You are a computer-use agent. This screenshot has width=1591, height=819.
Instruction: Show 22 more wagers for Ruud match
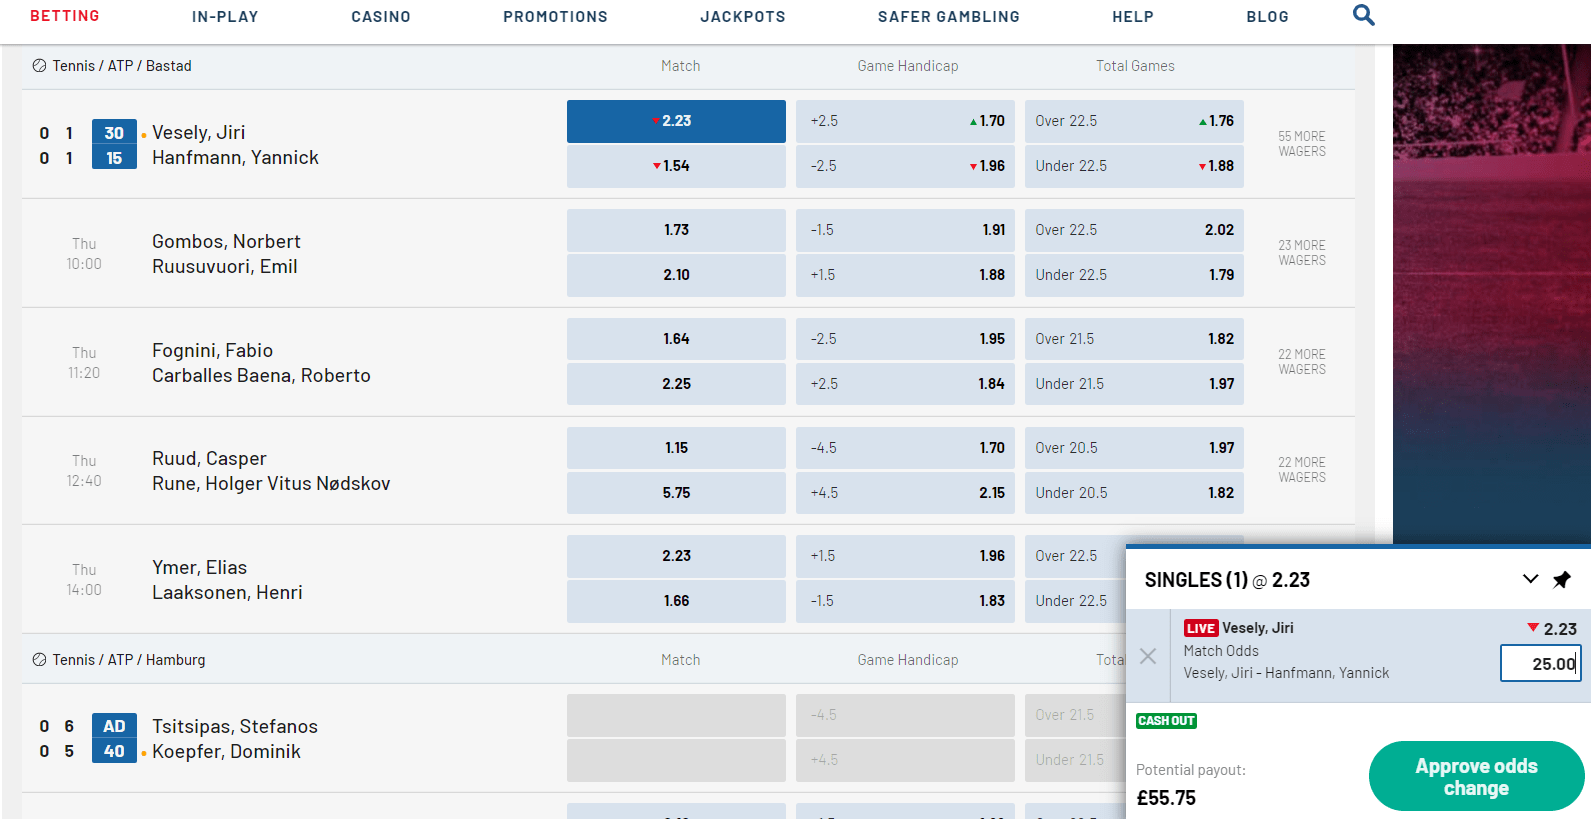[x=1301, y=470]
